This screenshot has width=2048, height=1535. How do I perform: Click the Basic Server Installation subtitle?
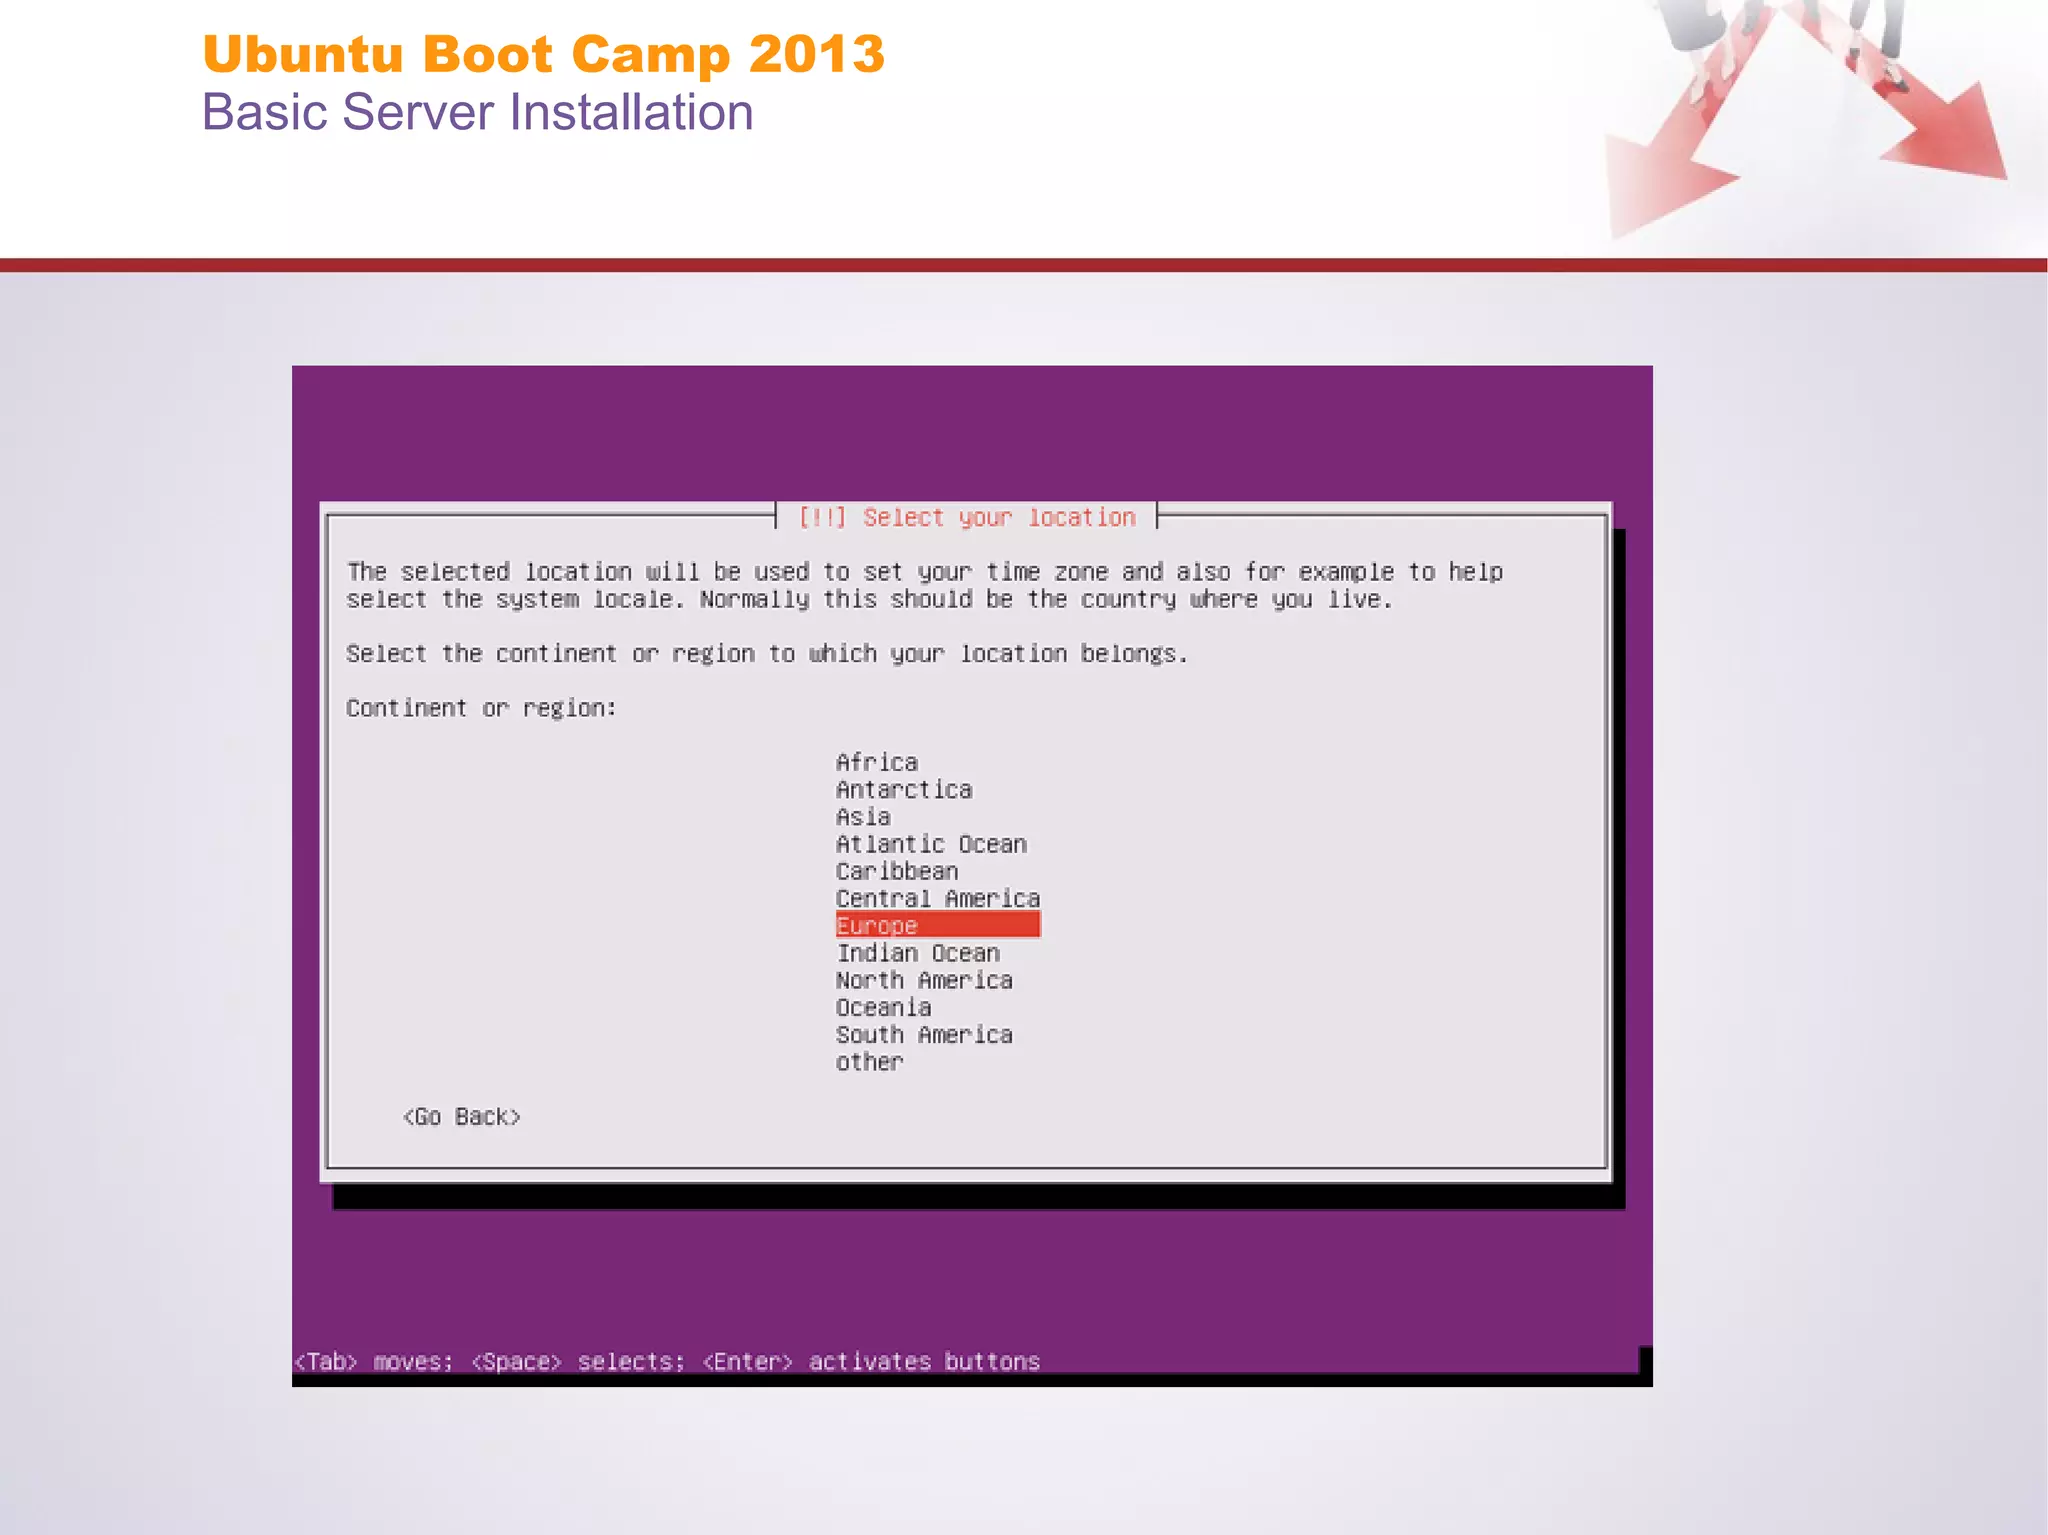(477, 112)
